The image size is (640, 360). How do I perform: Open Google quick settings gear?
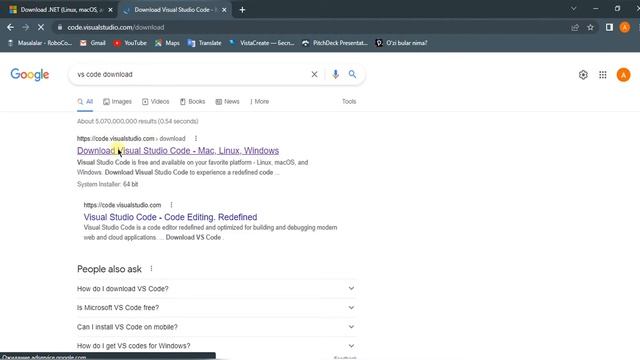[x=583, y=75]
